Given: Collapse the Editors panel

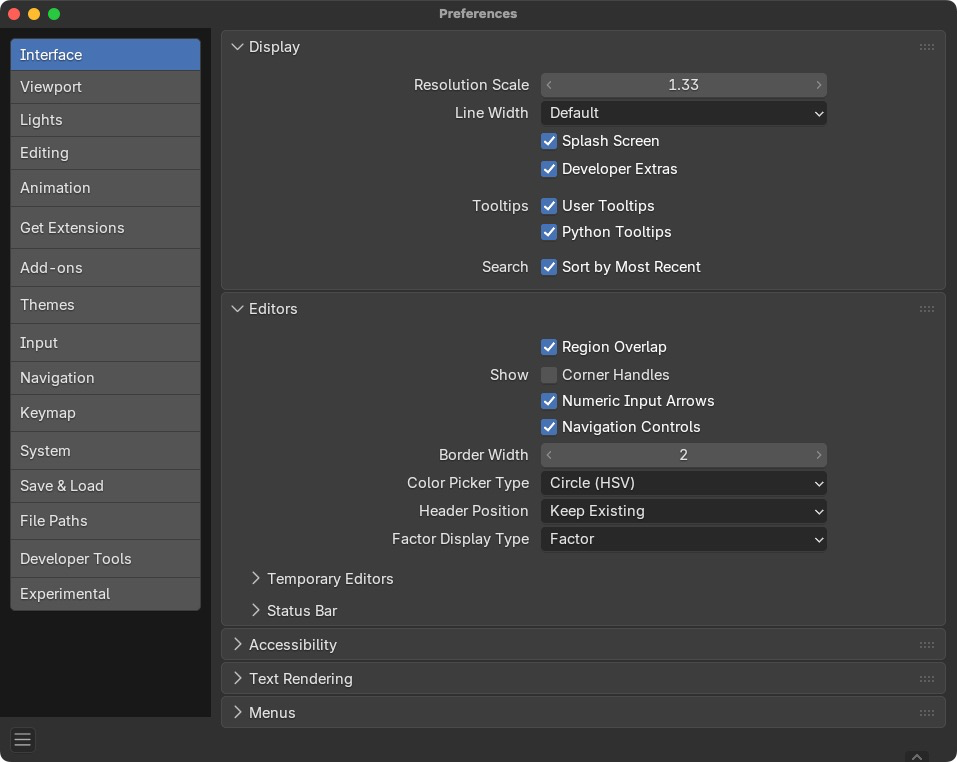Looking at the screenshot, I should pyautogui.click(x=237, y=309).
